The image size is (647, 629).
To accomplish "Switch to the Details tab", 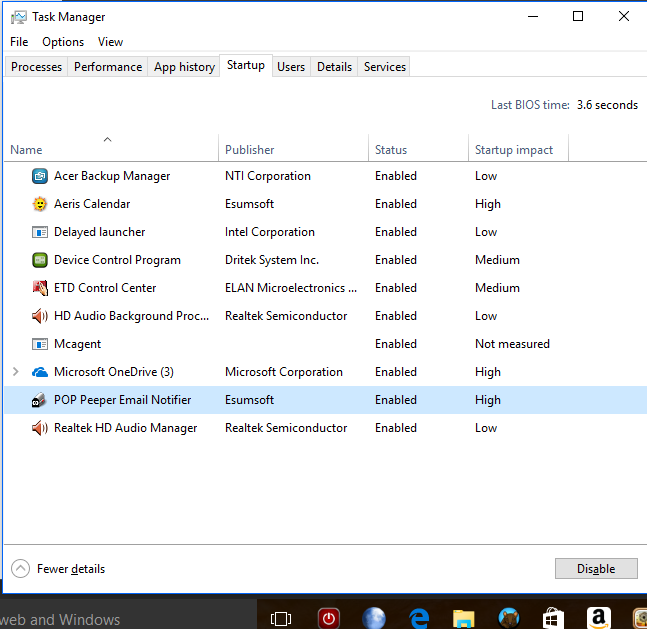I will pos(334,67).
